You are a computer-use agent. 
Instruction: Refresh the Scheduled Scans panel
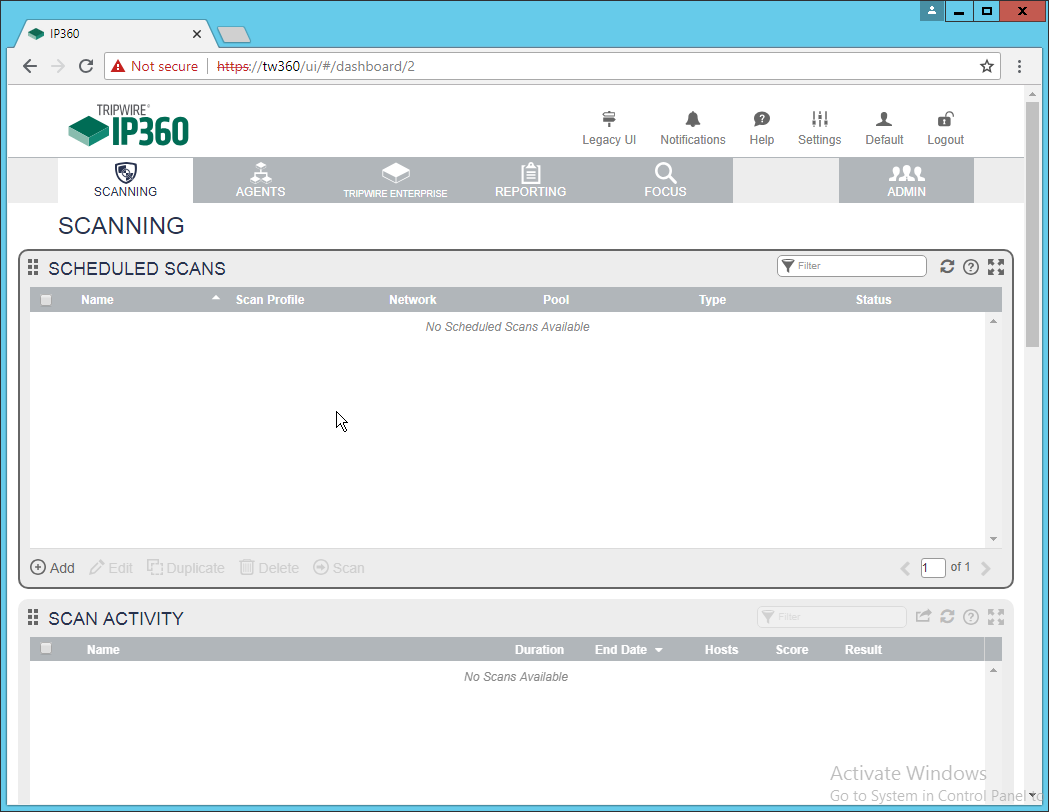(x=947, y=267)
